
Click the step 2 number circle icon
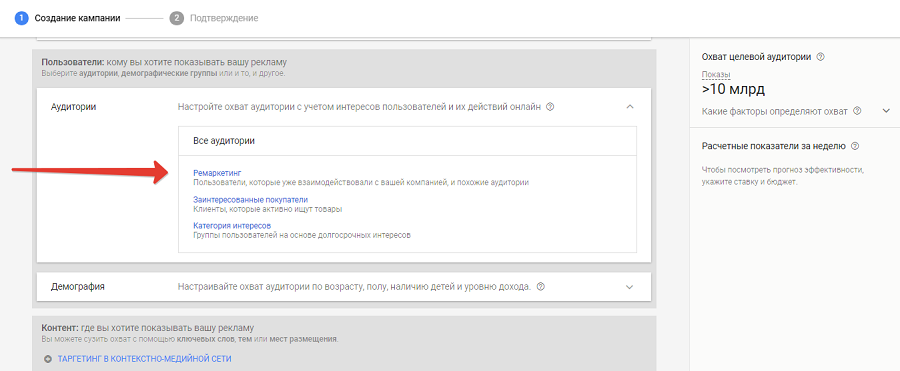pos(176,18)
